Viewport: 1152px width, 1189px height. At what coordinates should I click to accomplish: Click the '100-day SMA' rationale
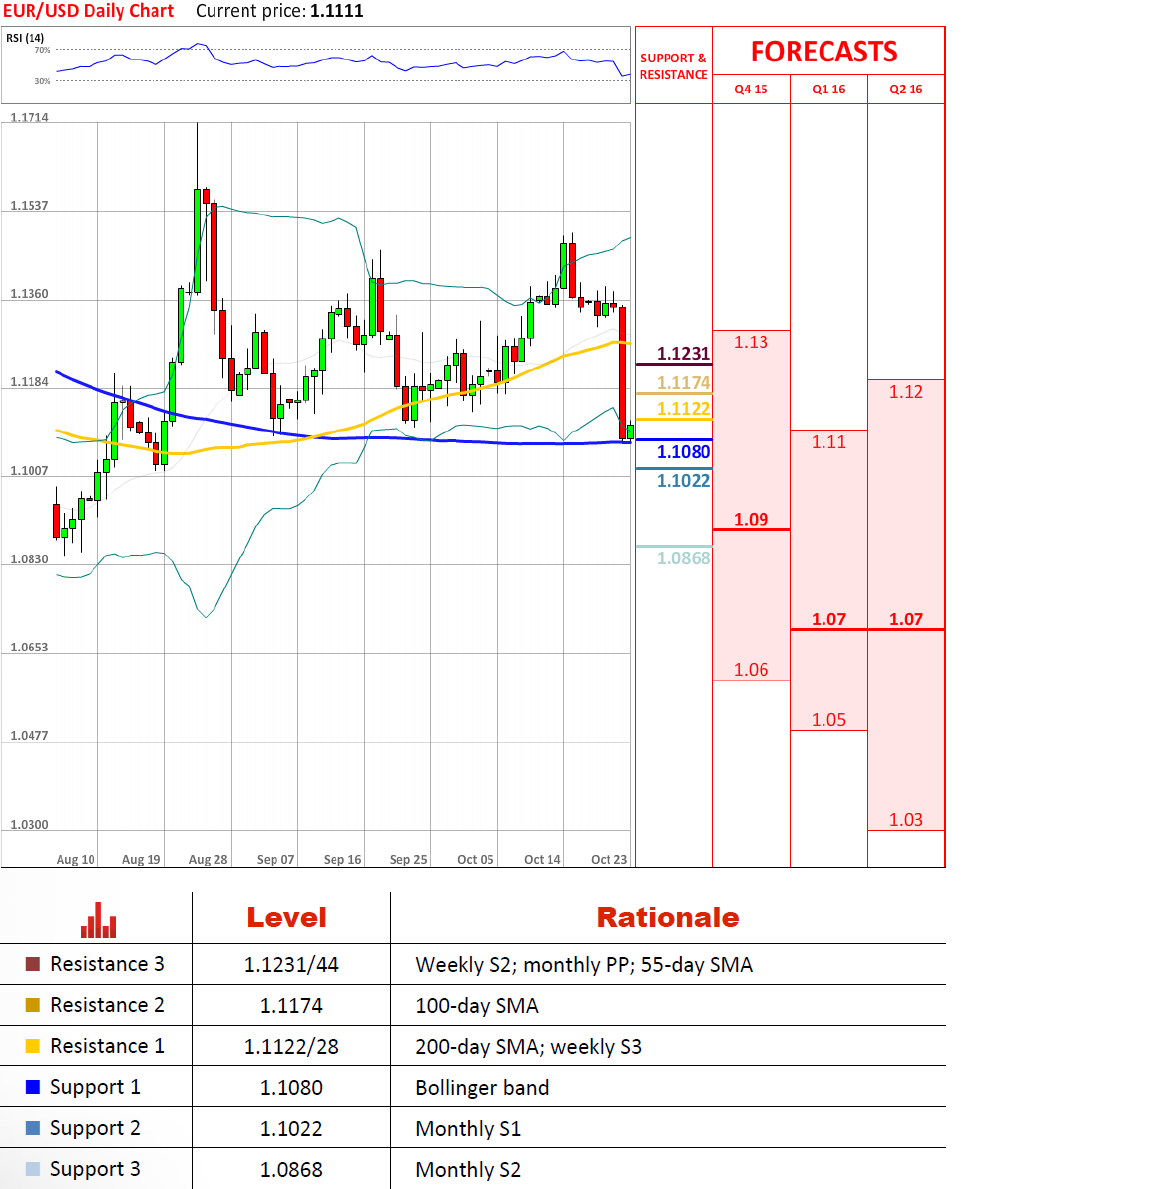[x=477, y=1005]
